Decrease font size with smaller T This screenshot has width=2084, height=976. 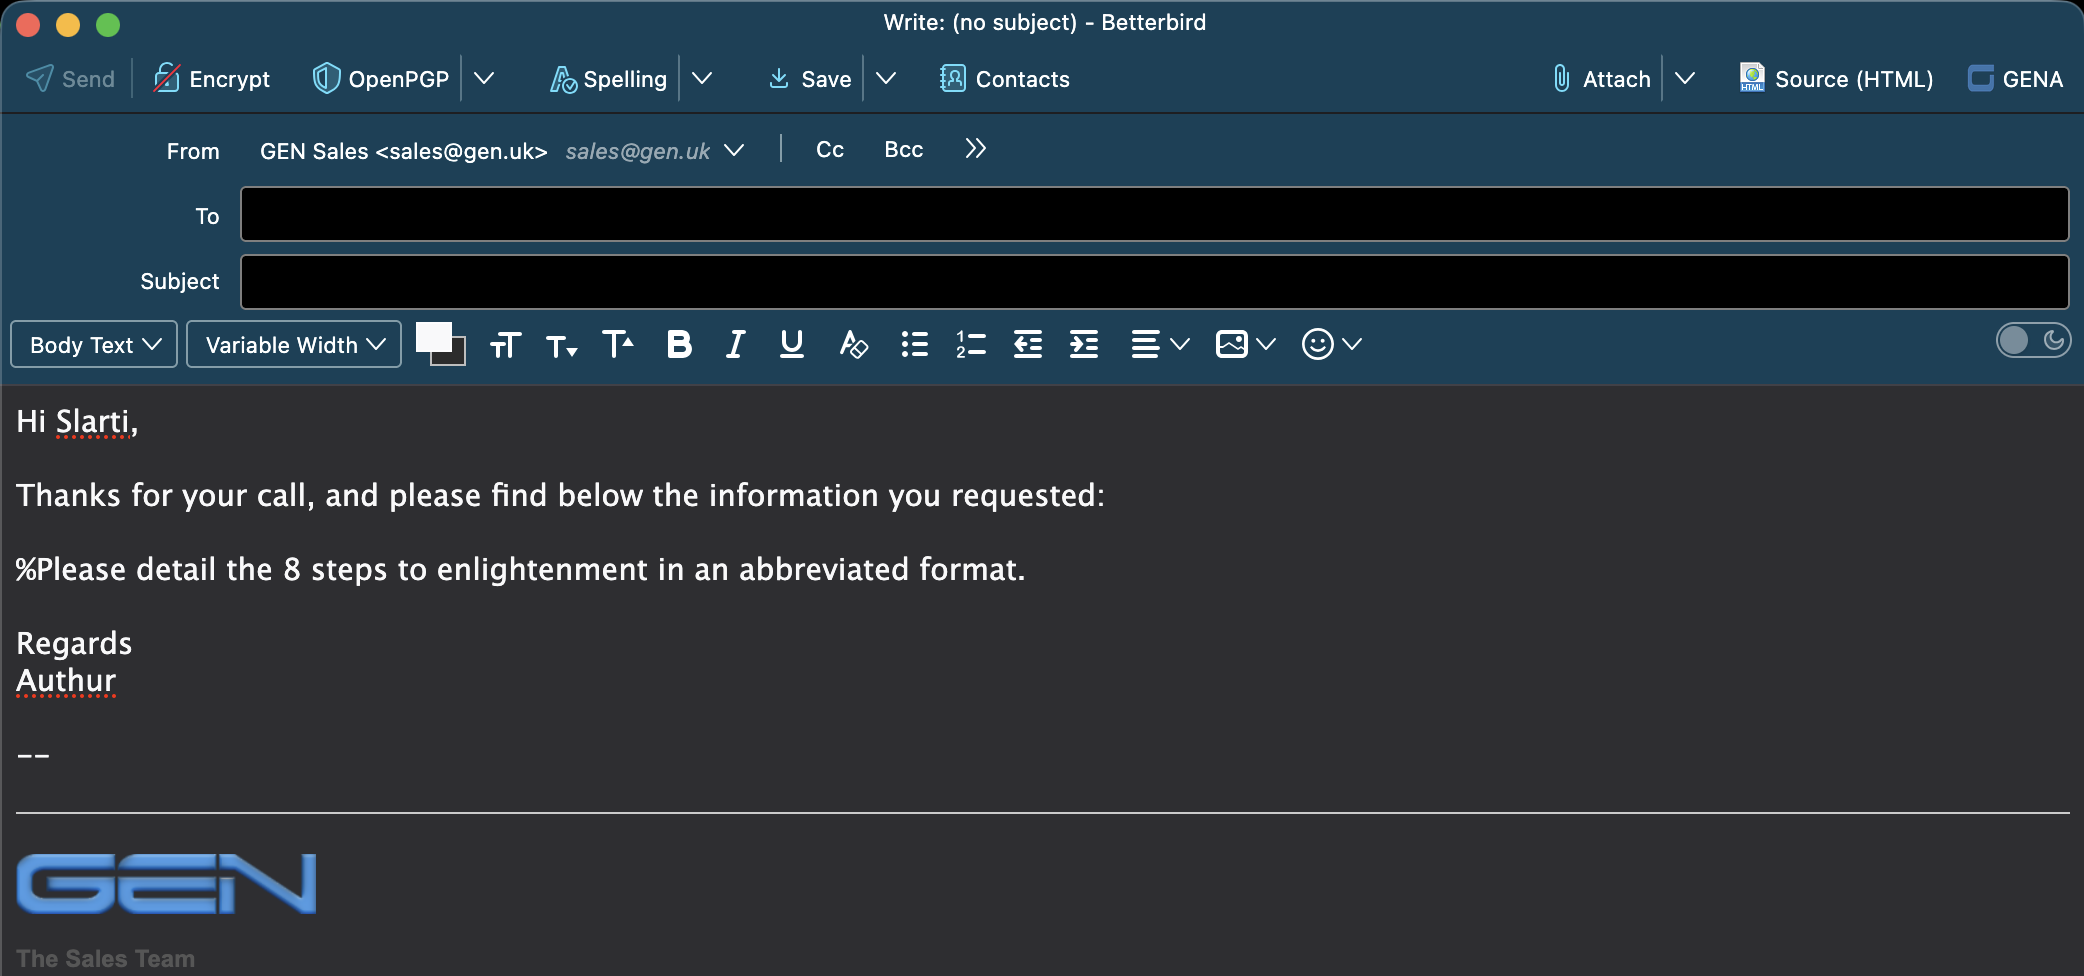pos(561,345)
